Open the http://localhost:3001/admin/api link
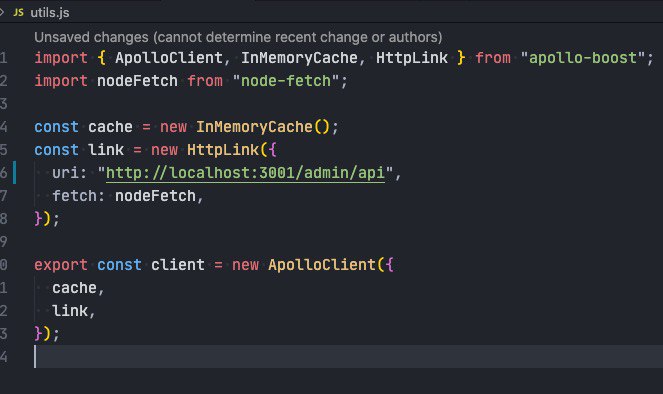This screenshot has height=394, width=663. pos(245,173)
